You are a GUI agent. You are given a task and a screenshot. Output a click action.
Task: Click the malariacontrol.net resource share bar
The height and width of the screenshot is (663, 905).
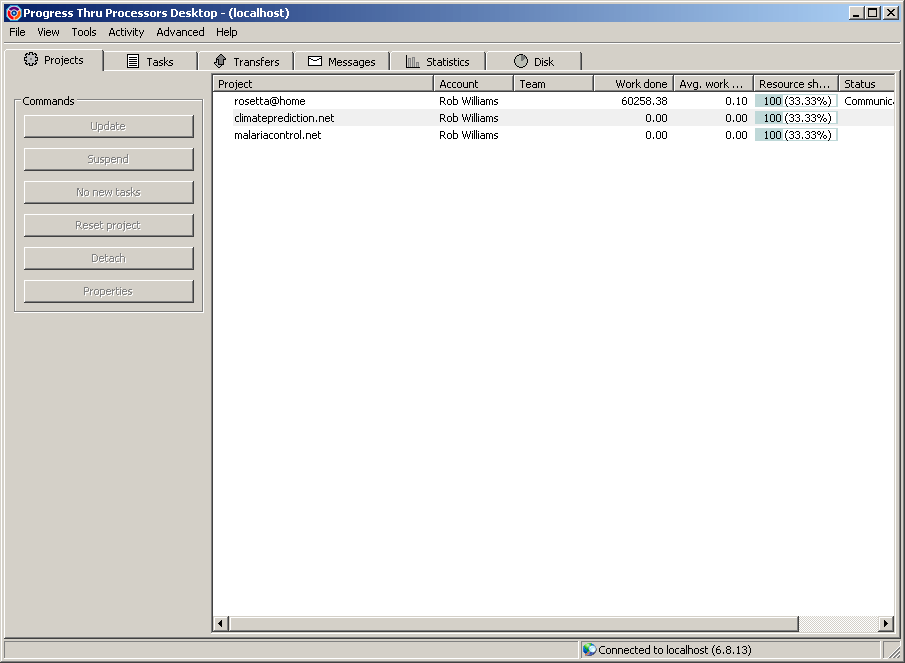[796, 135]
